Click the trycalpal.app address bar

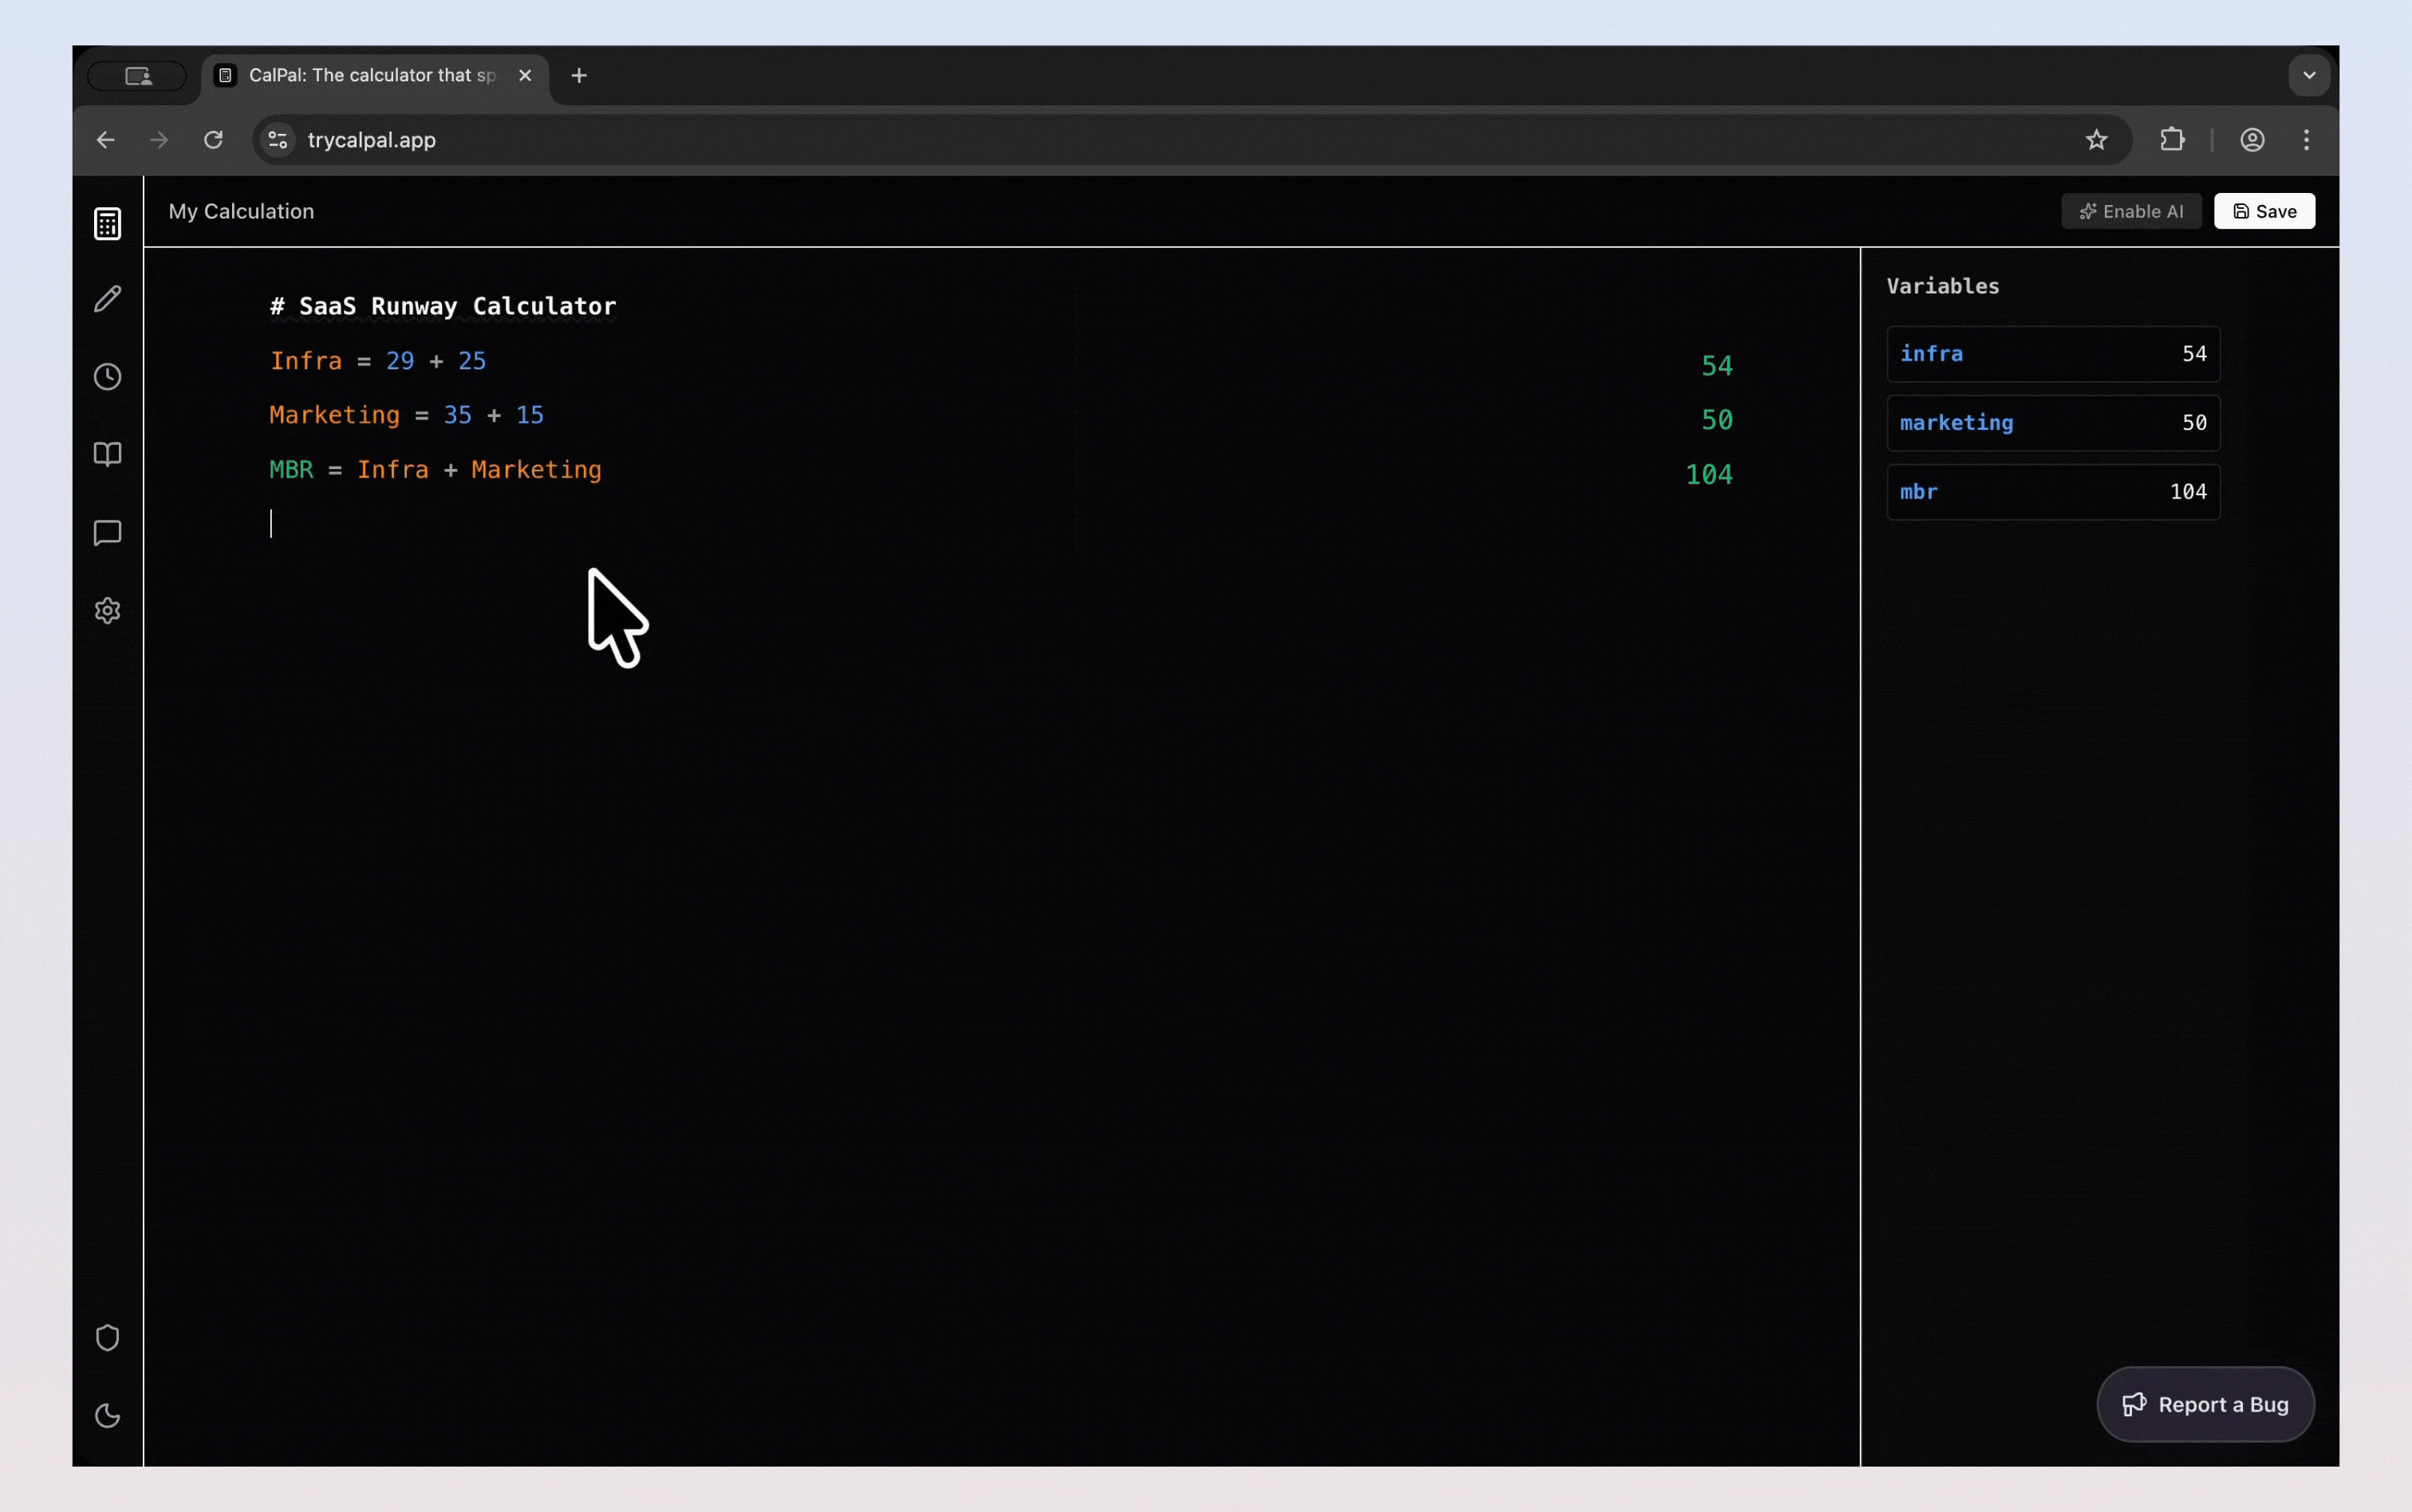[372, 140]
